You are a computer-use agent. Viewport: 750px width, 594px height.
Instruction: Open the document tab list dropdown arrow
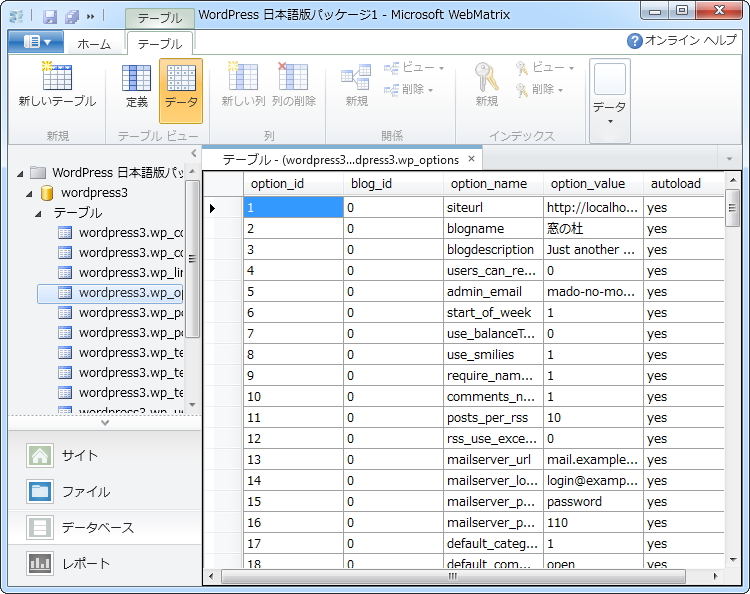click(x=729, y=159)
